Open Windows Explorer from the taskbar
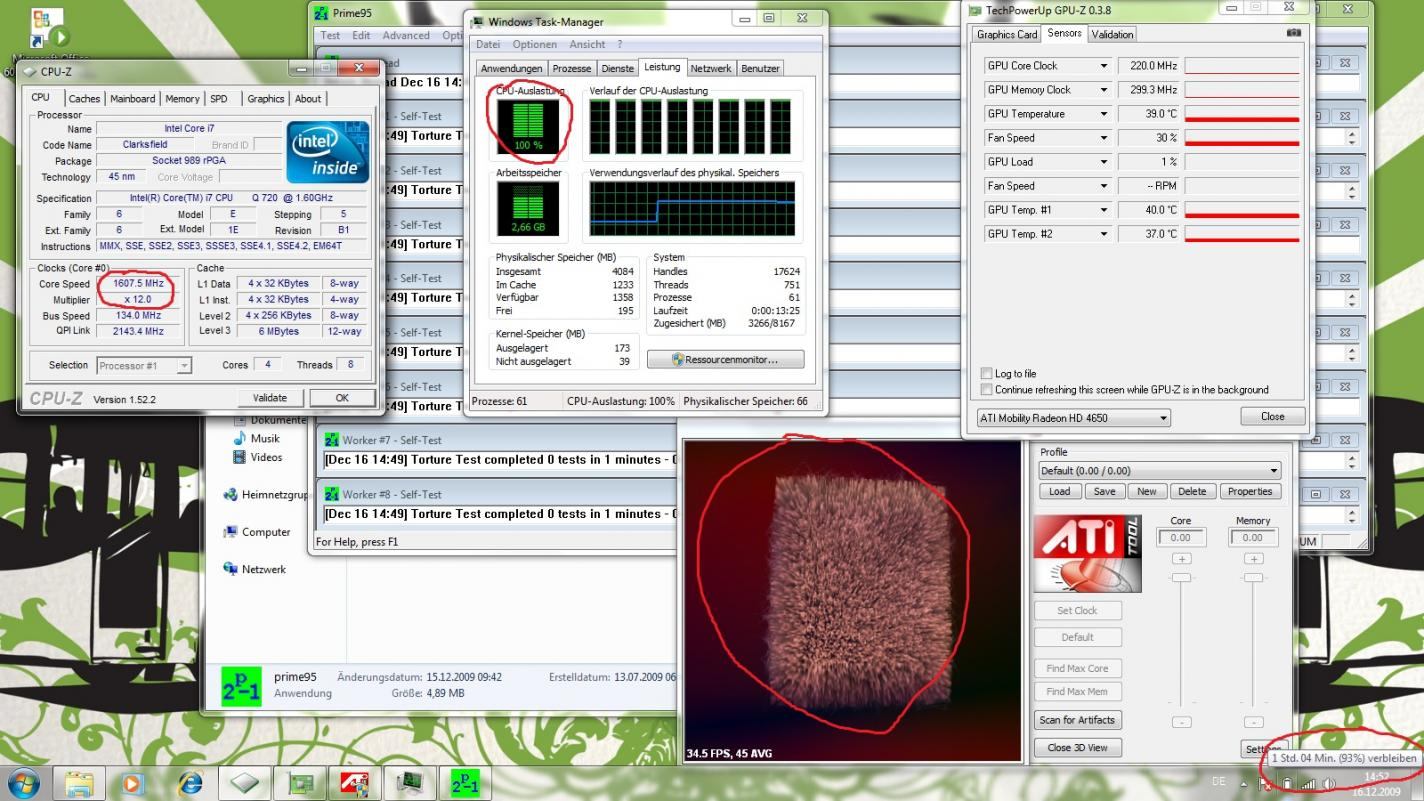 click(x=79, y=782)
